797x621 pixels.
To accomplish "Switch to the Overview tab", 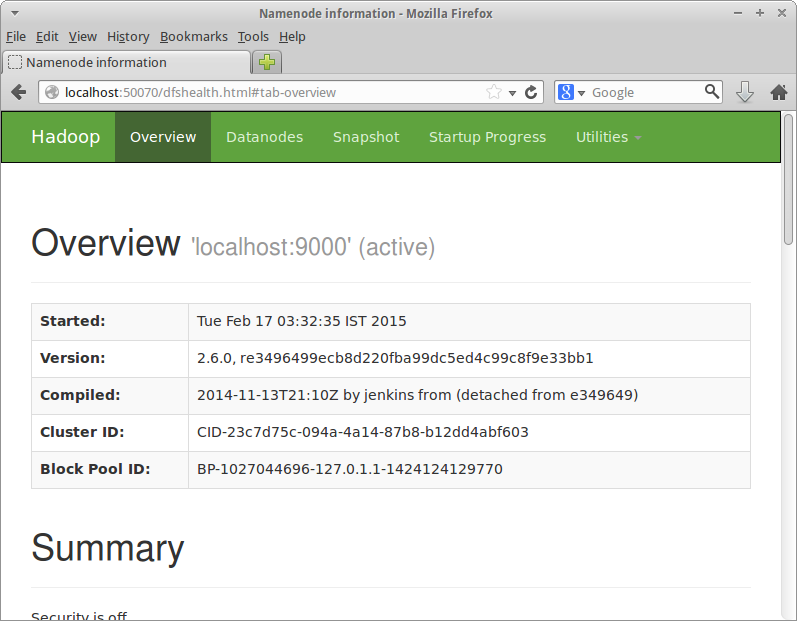I will pos(163,137).
